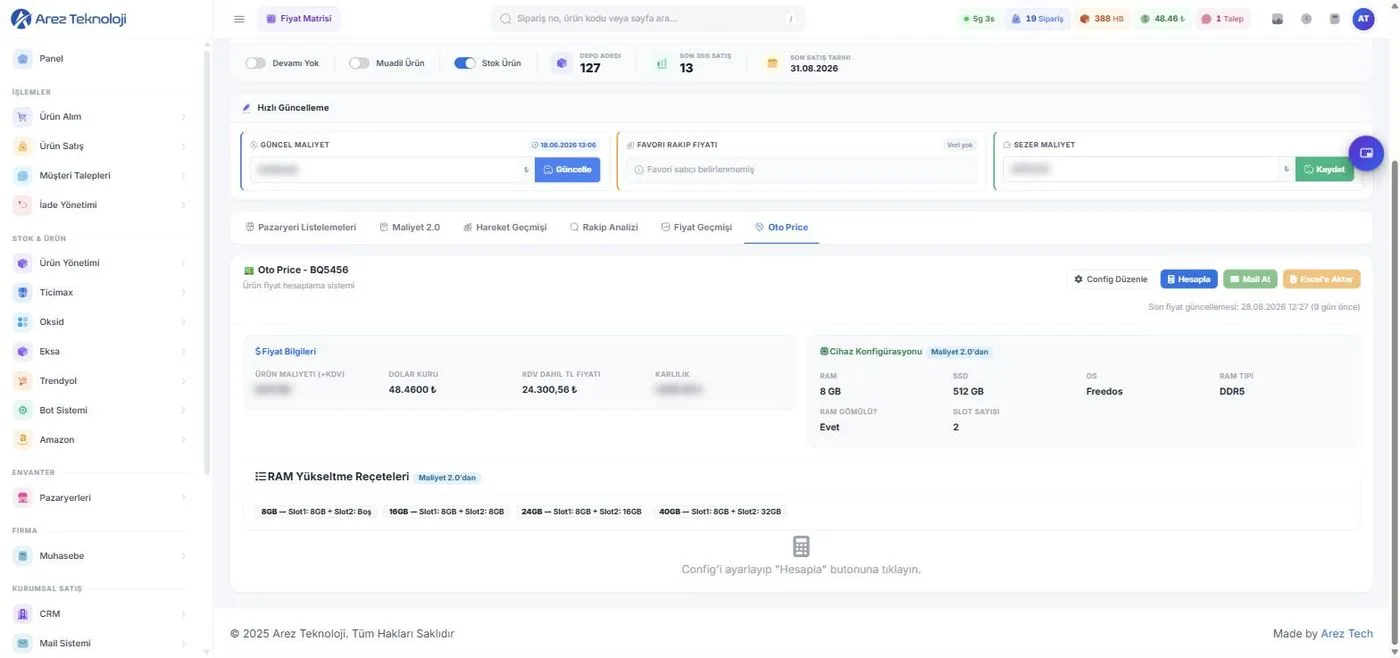Toggle the Devamı Yok switch
Screen dimensions: 1400x658
(x=256, y=63)
